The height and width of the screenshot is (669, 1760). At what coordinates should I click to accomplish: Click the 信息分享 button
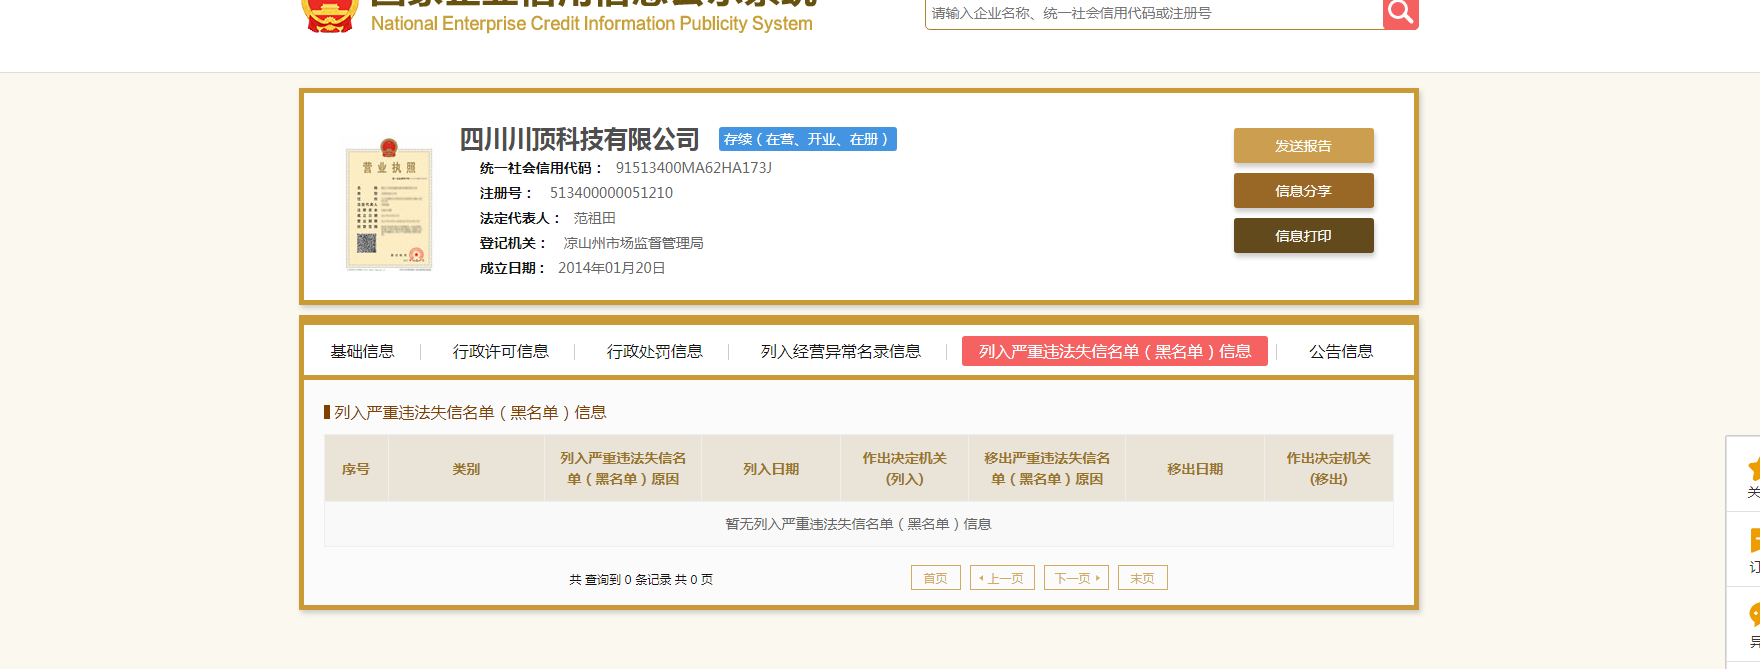click(x=1303, y=191)
